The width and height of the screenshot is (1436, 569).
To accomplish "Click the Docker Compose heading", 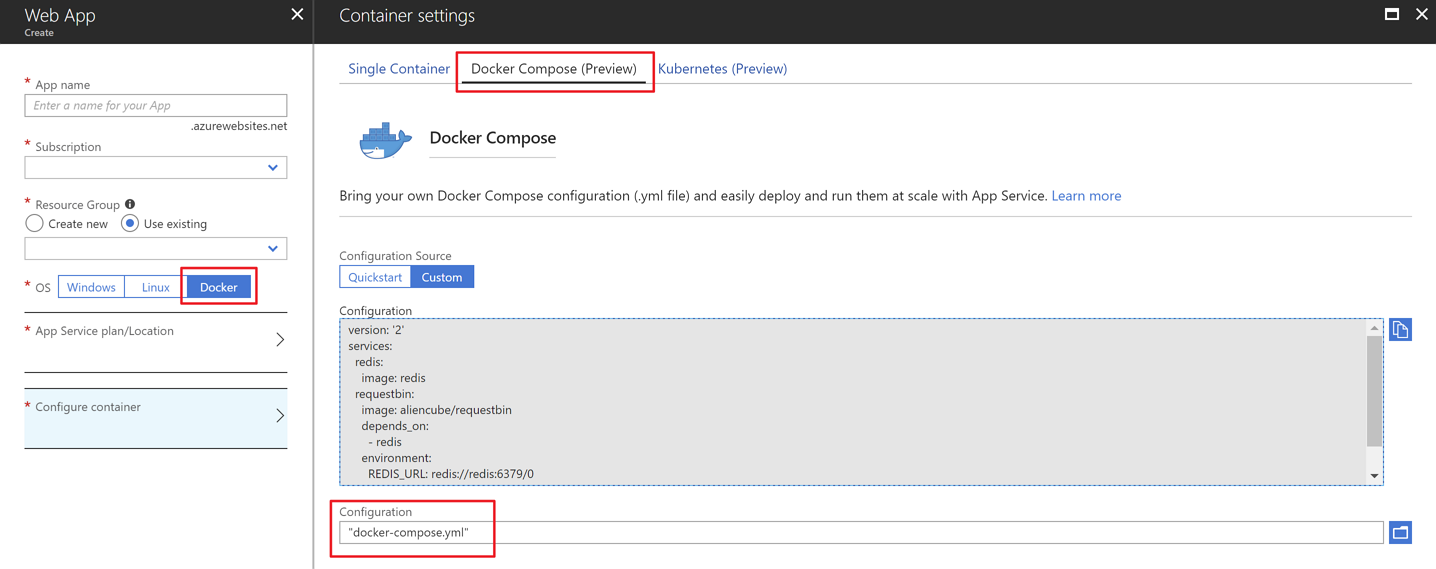I will 492,138.
